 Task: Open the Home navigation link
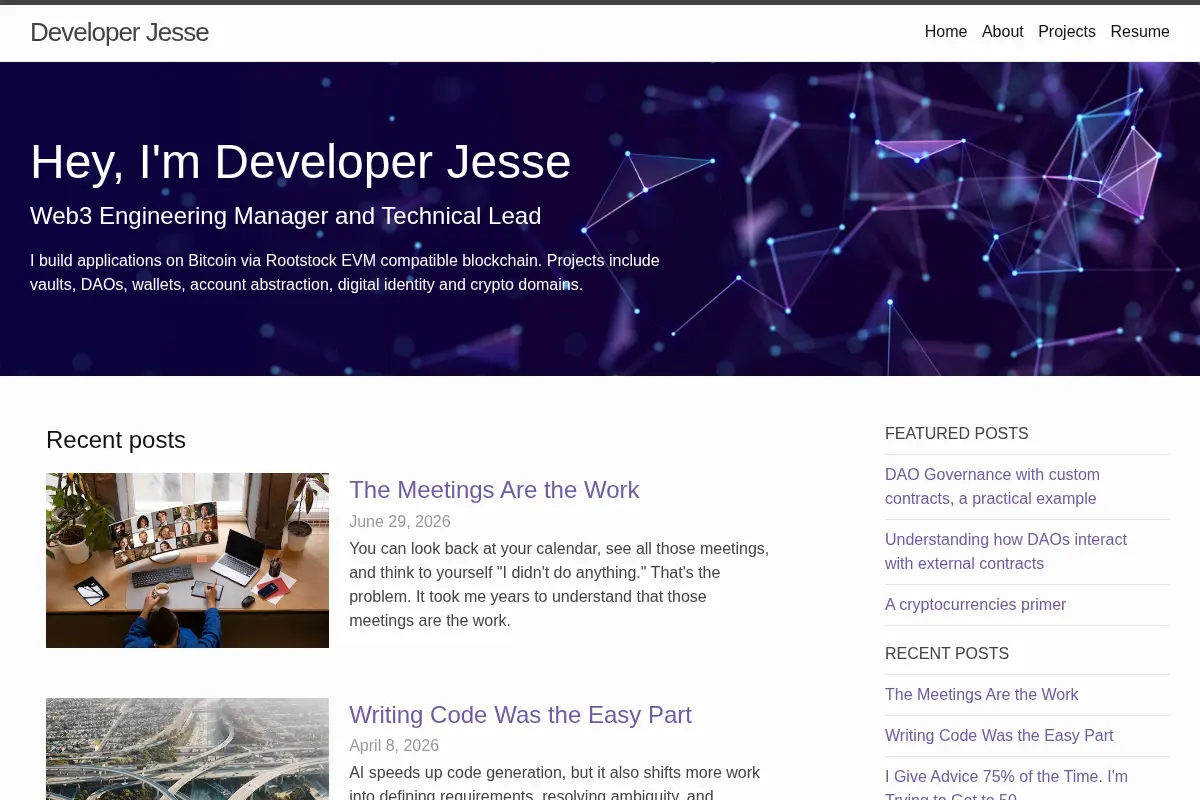pos(945,32)
